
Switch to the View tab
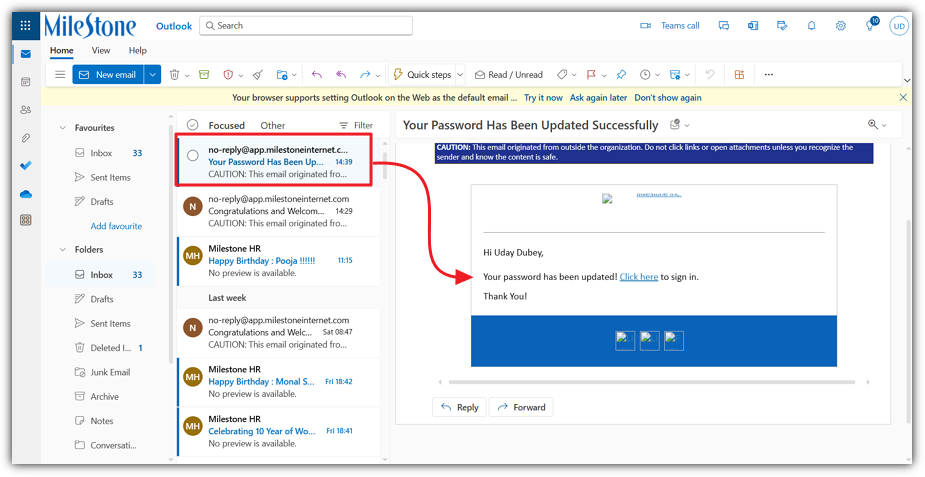(101, 51)
